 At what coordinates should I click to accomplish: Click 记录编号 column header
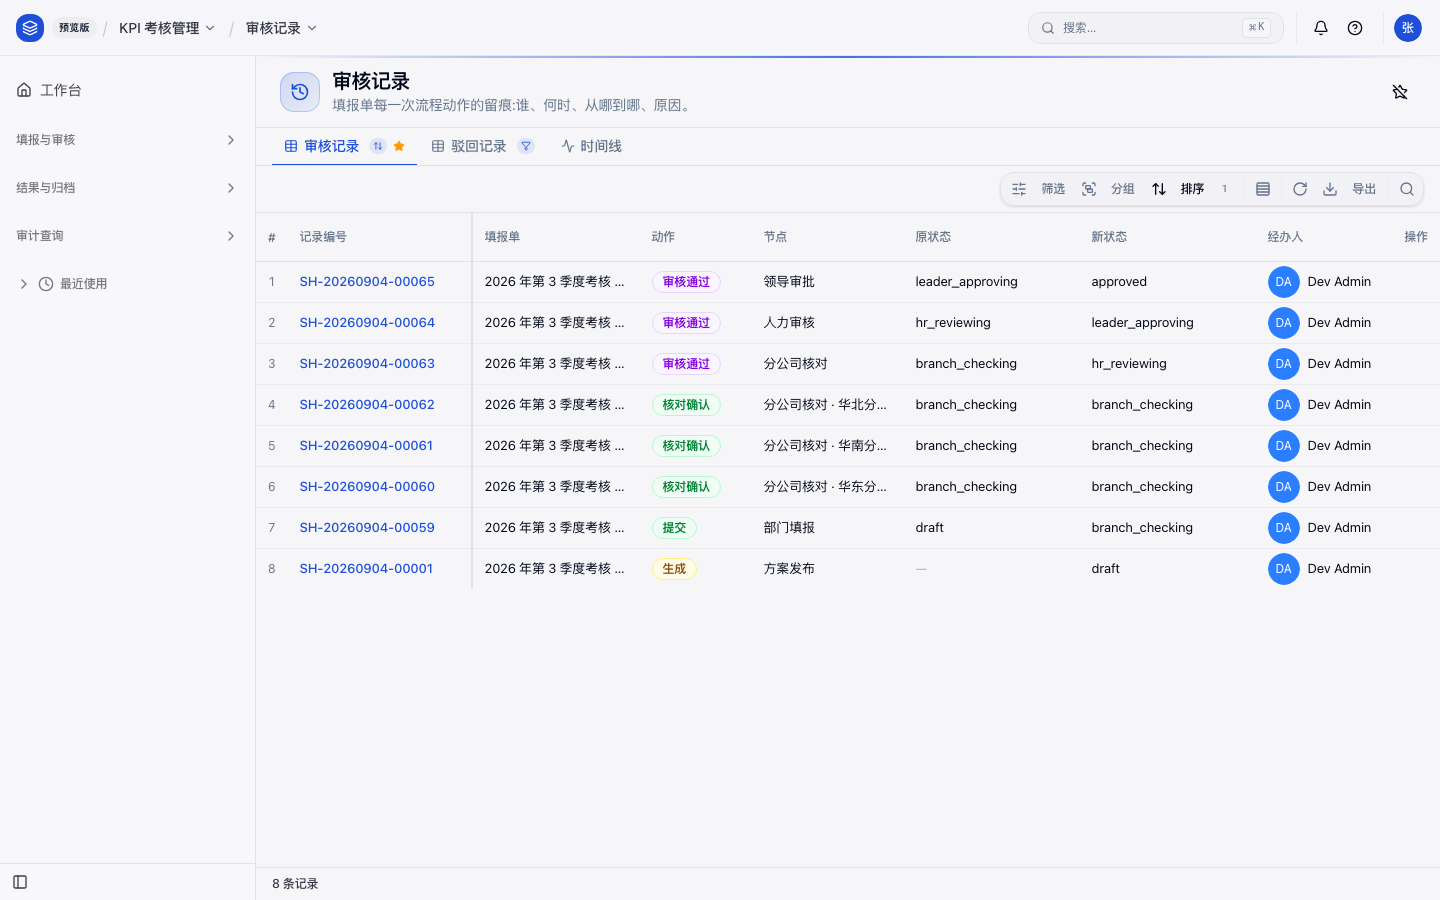(323, 237)
